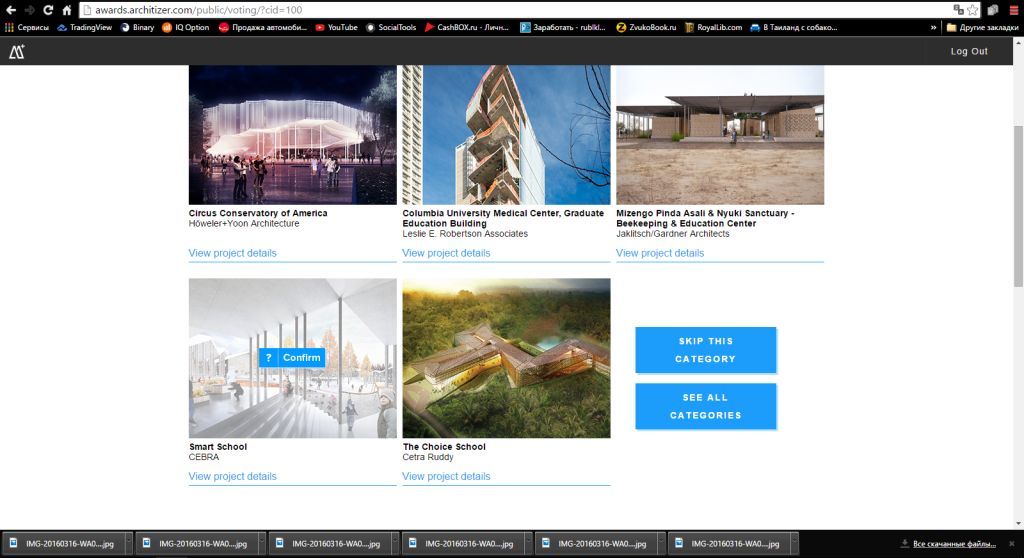View project details for Mizengo Pinda Asali Sanctuary
This screenshot has height=558, width=1024.
[x=660, y=253]
